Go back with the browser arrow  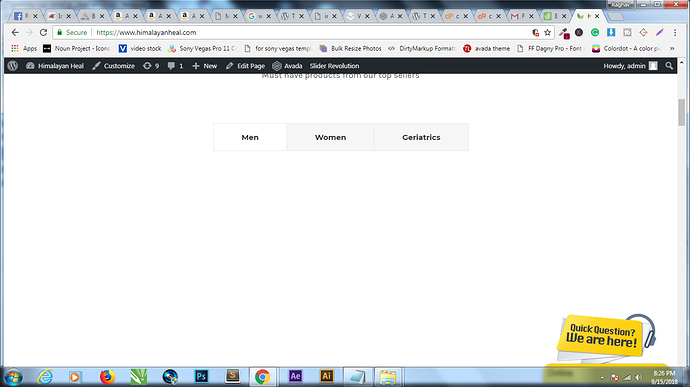[x=15, y=33]
